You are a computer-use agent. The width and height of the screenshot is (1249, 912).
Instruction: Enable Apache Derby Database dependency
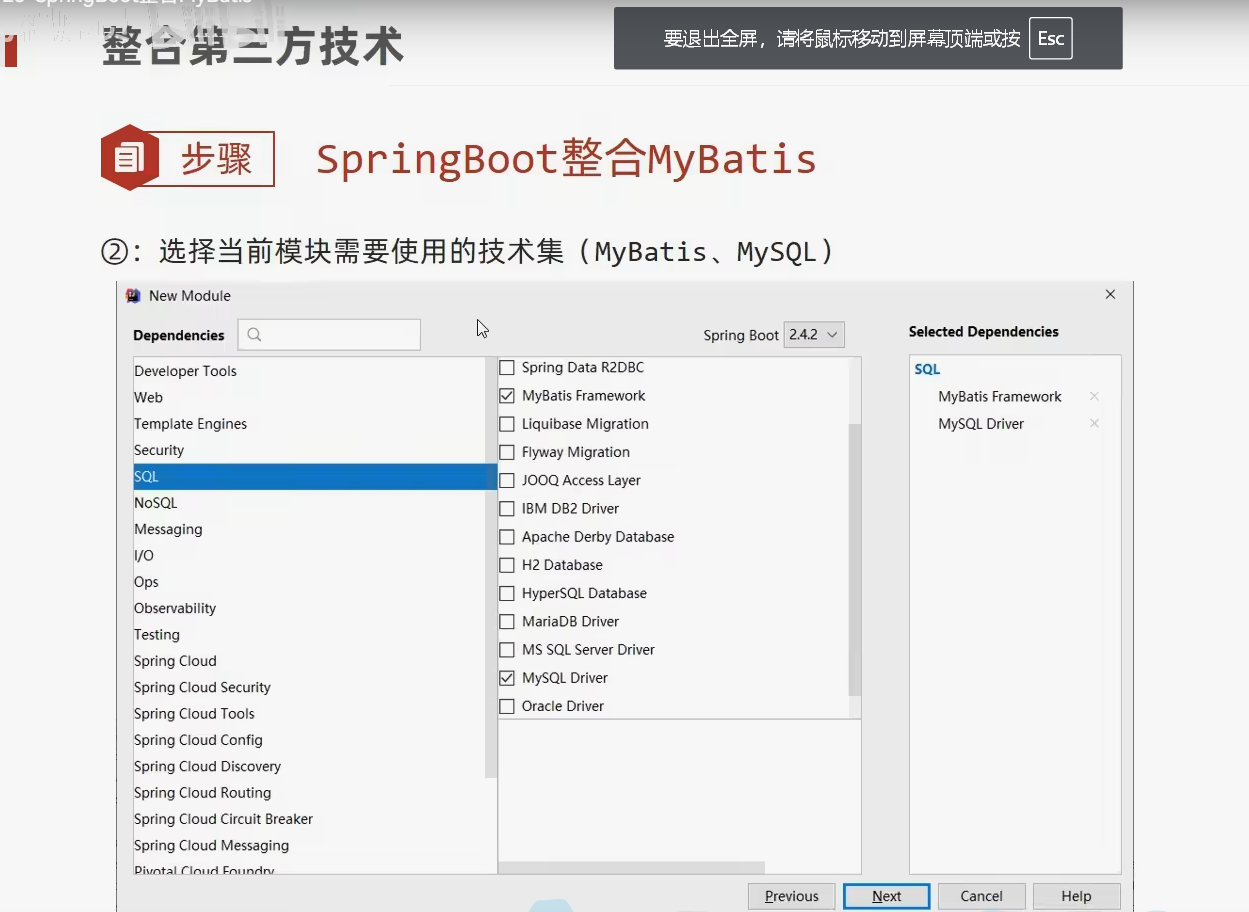click(x=507, y=537)
